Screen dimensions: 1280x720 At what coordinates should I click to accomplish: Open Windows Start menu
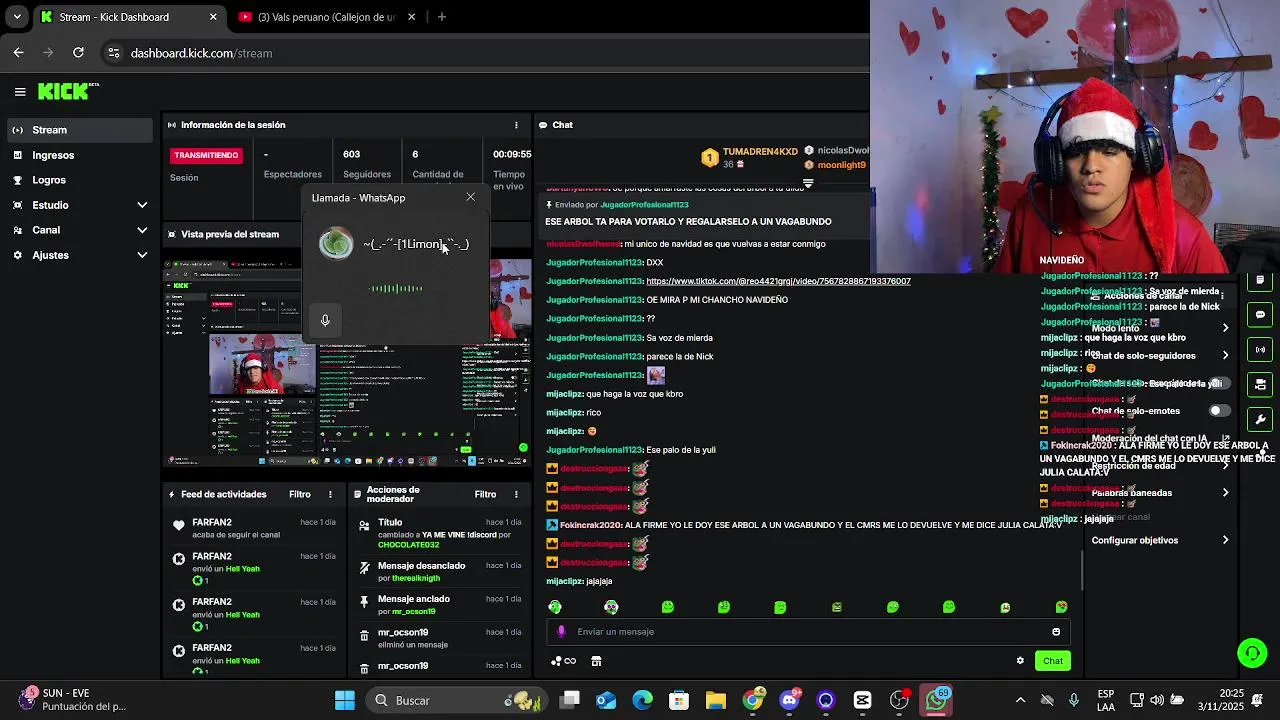[x=345, y=700]
